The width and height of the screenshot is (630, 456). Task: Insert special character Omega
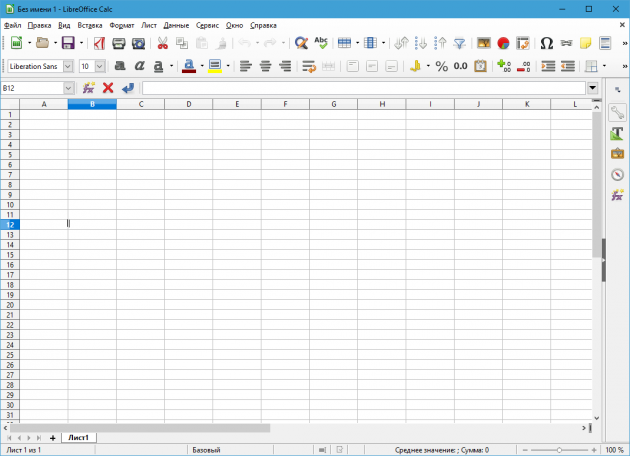(x=546, y=43)
